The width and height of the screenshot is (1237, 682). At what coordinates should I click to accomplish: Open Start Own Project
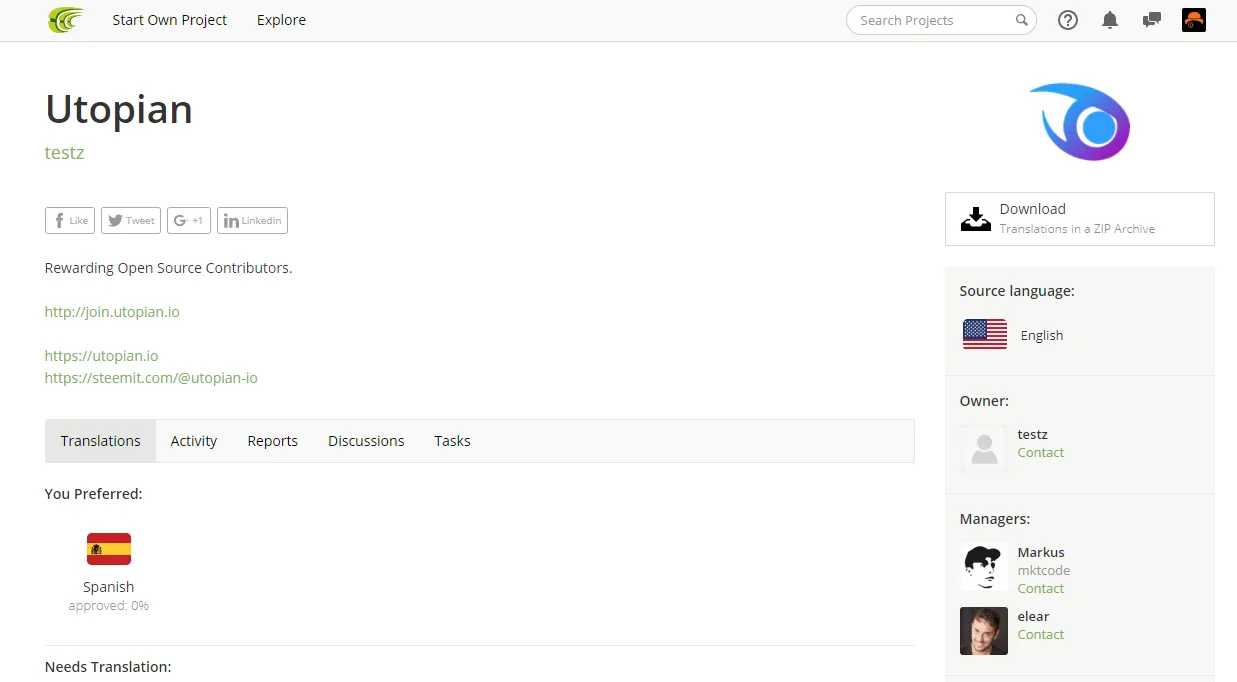click(170, 20)
